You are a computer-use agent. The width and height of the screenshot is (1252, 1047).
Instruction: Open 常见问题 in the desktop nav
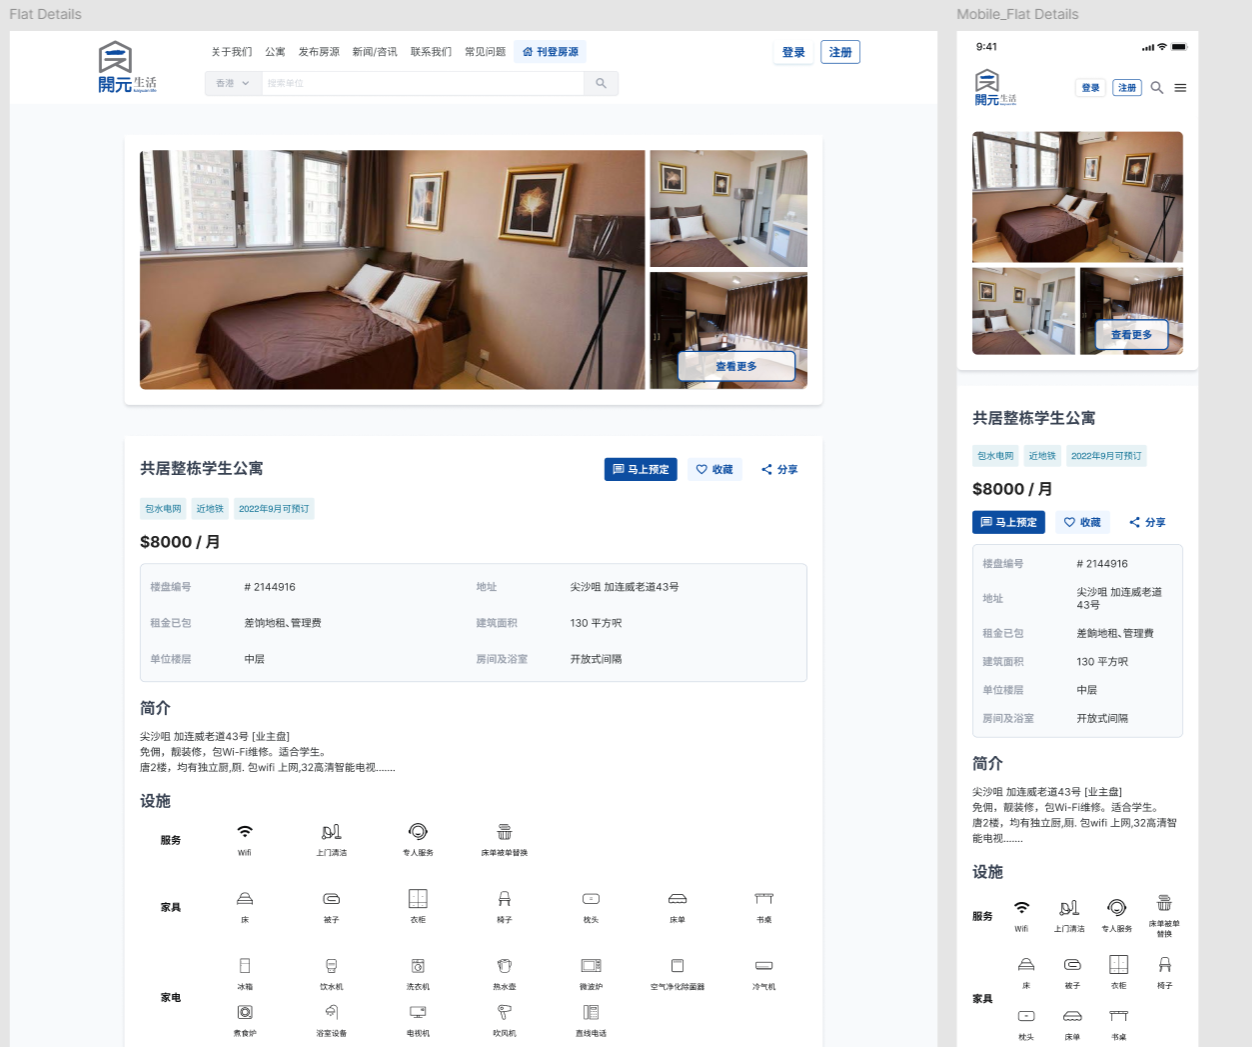click(x=484, y=52)
